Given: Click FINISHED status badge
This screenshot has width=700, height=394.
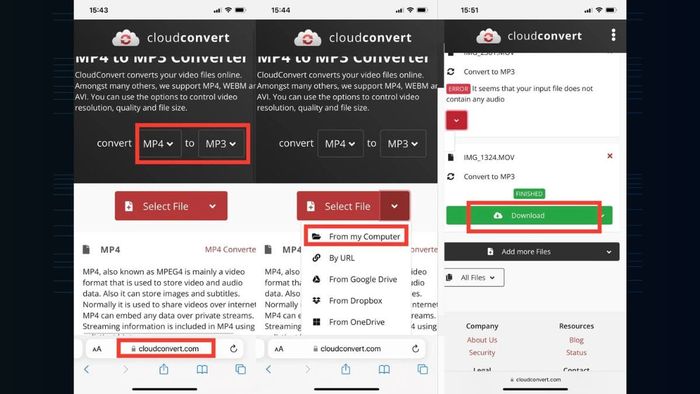Looking at the screenshot, I should [529, 194].
